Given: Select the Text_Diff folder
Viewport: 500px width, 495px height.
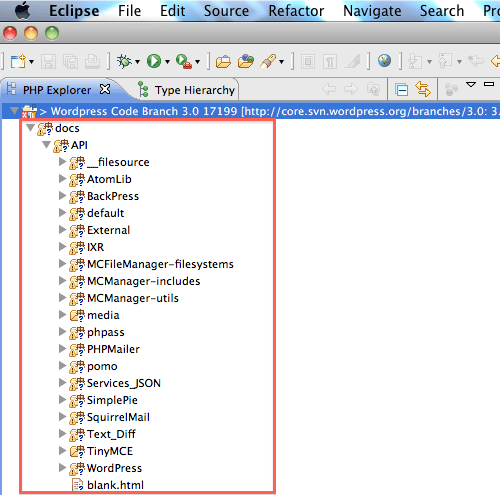Looking at the screenshot, I should pyautogui.click(x=111, y=434).
